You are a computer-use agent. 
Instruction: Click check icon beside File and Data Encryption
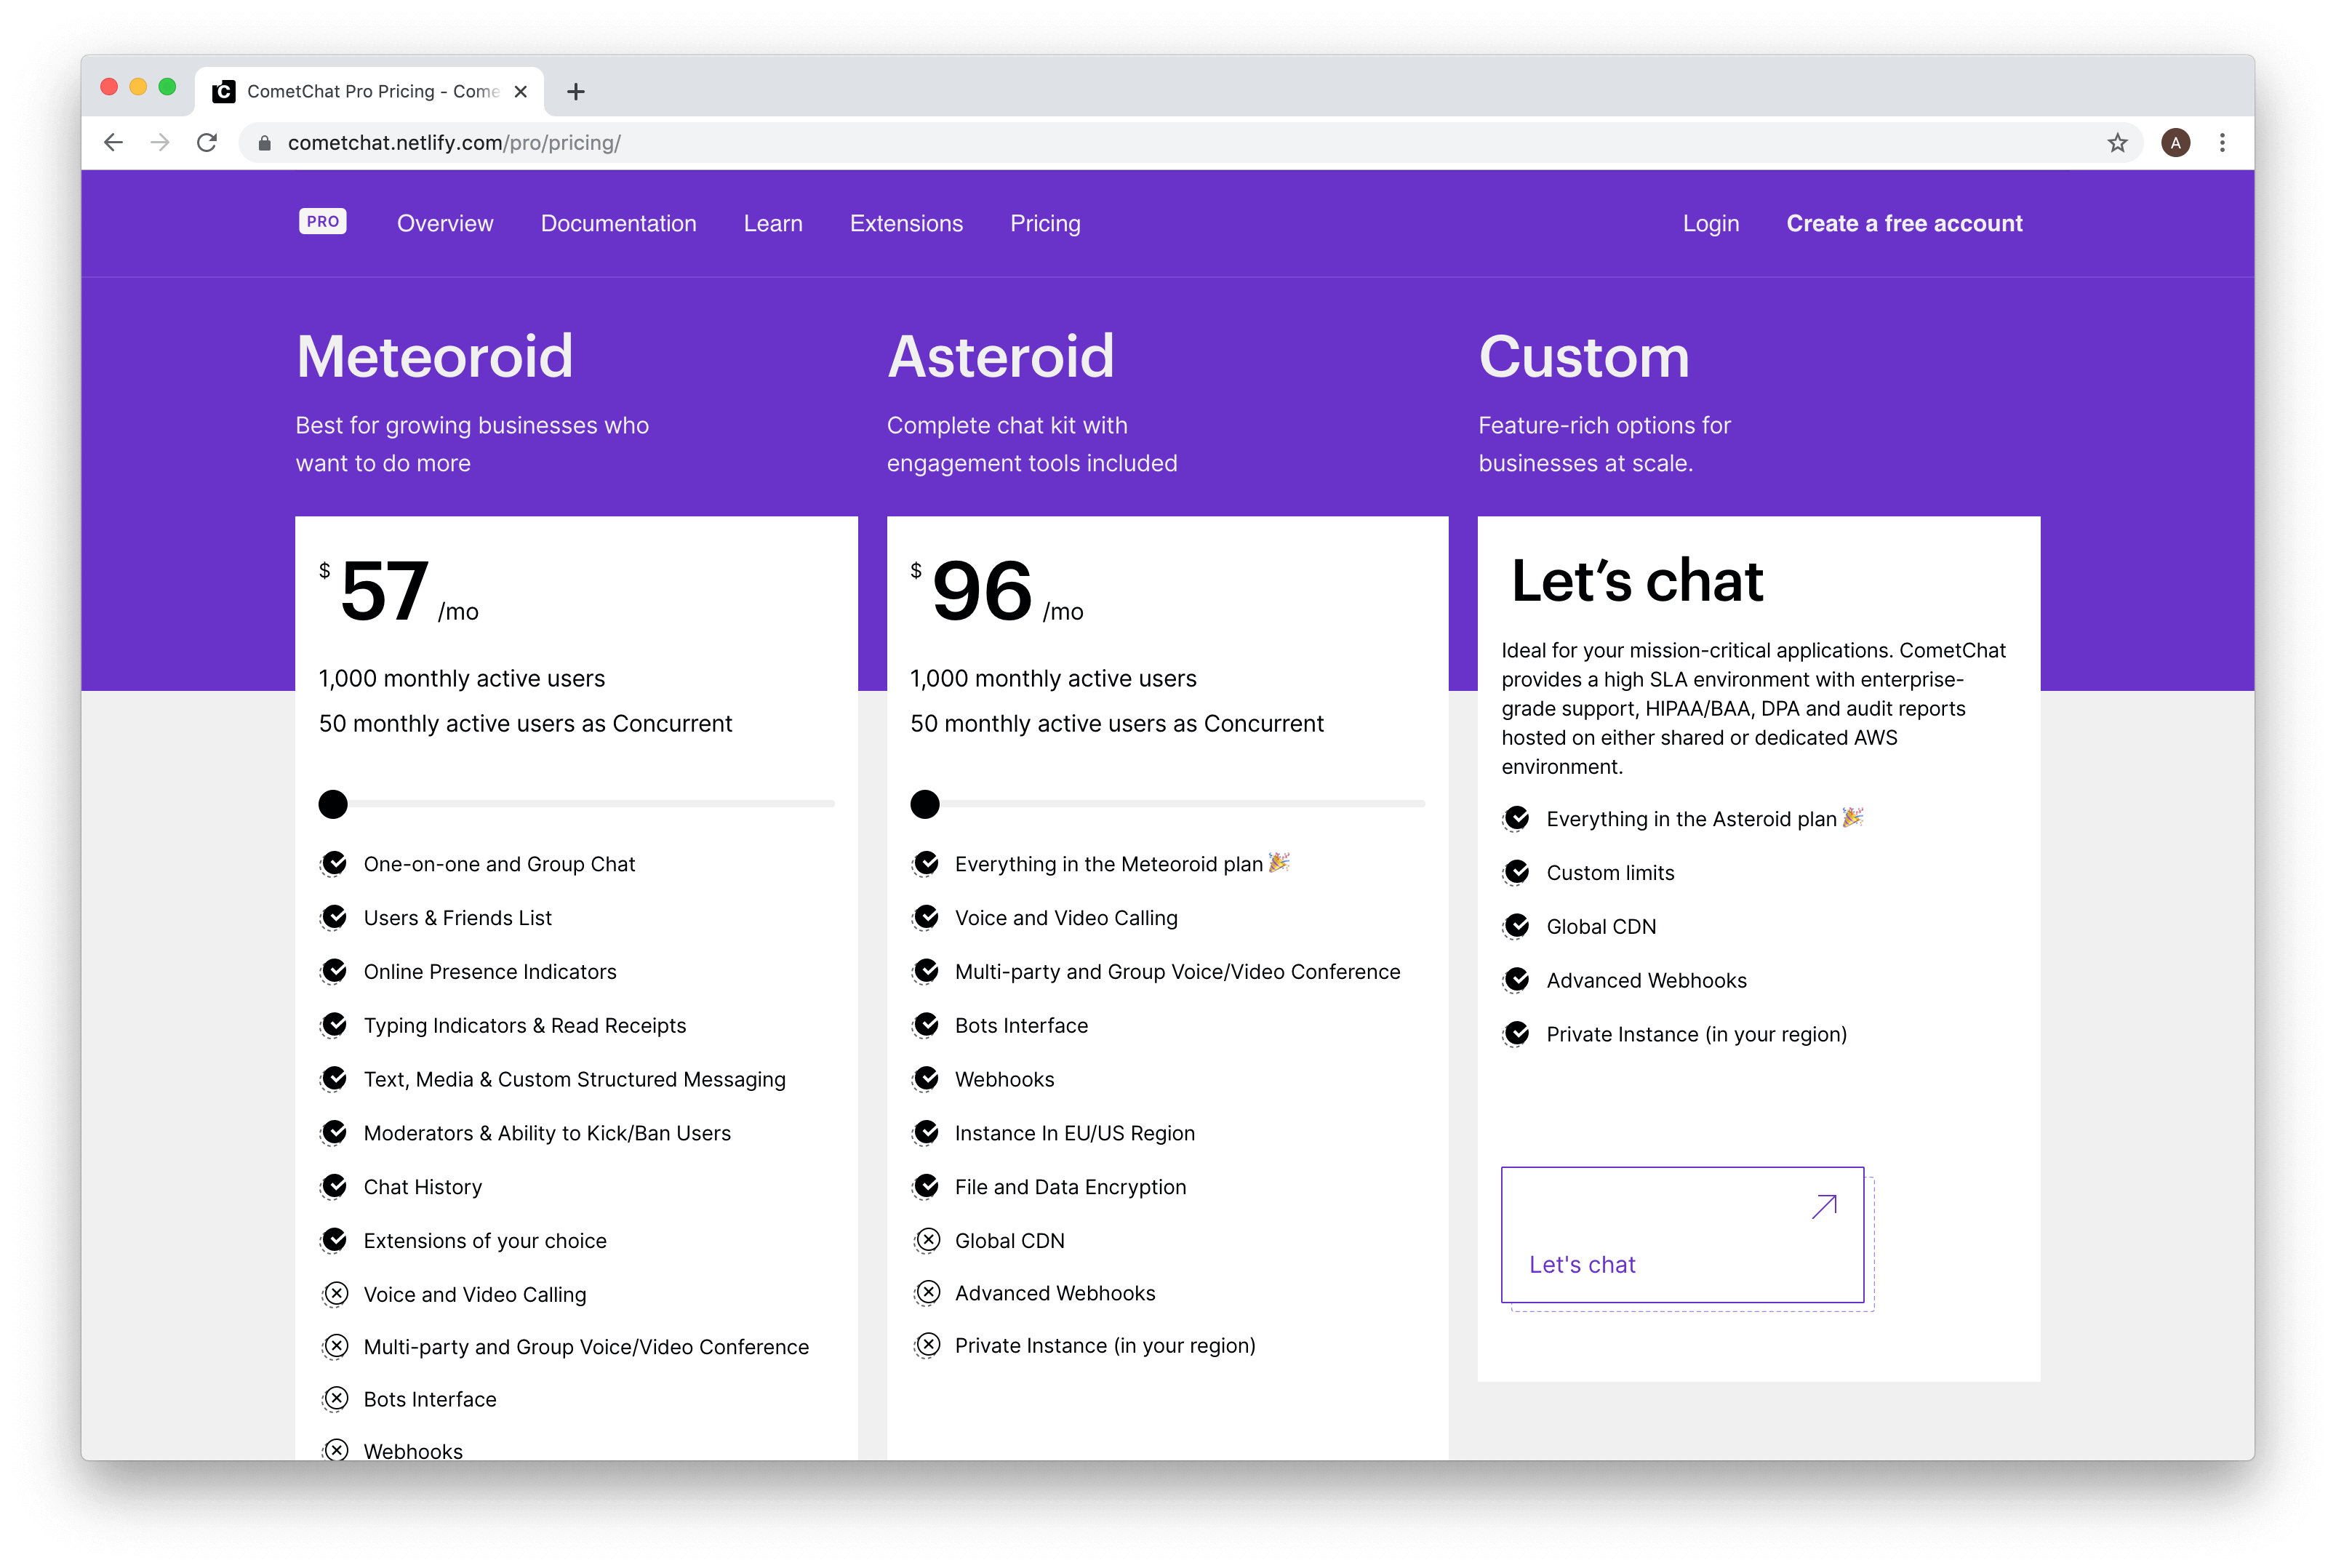(x=926, y=1186)
